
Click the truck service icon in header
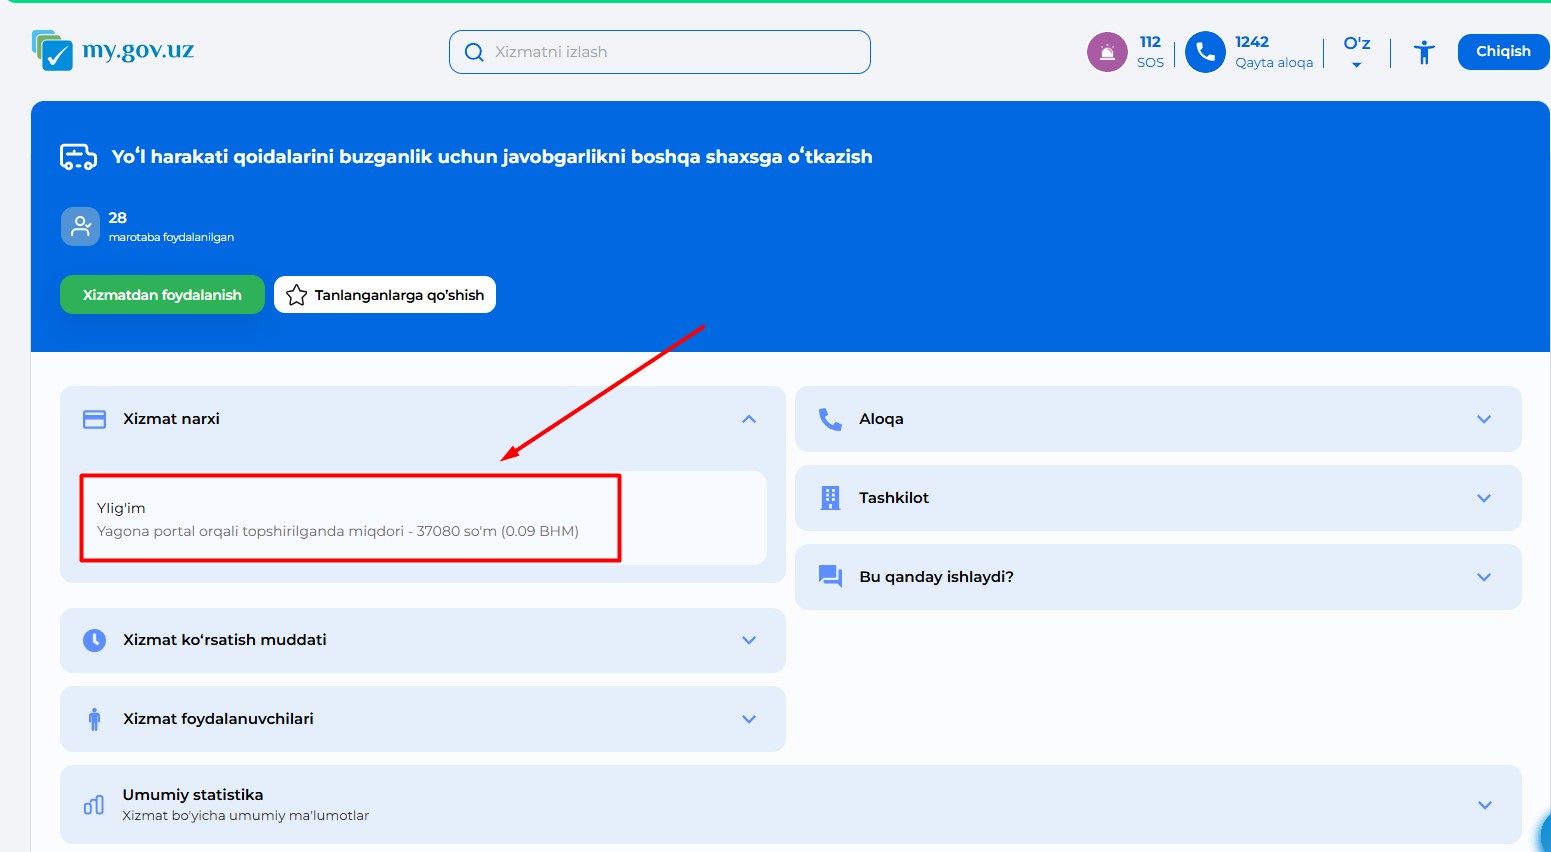click(78, 157)
